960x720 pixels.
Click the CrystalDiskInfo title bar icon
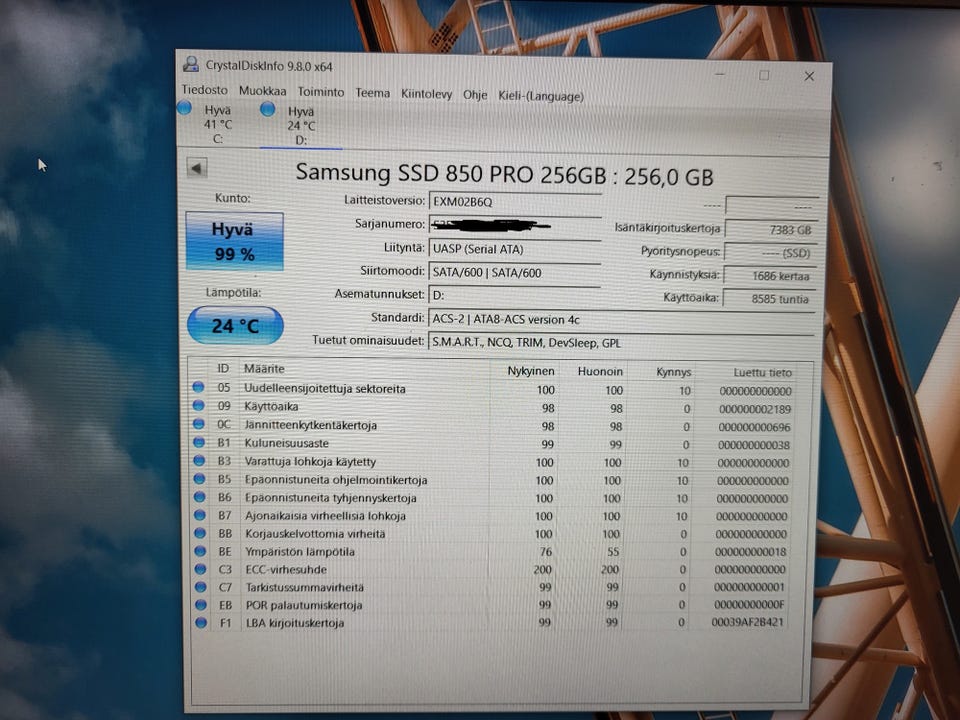191,64
